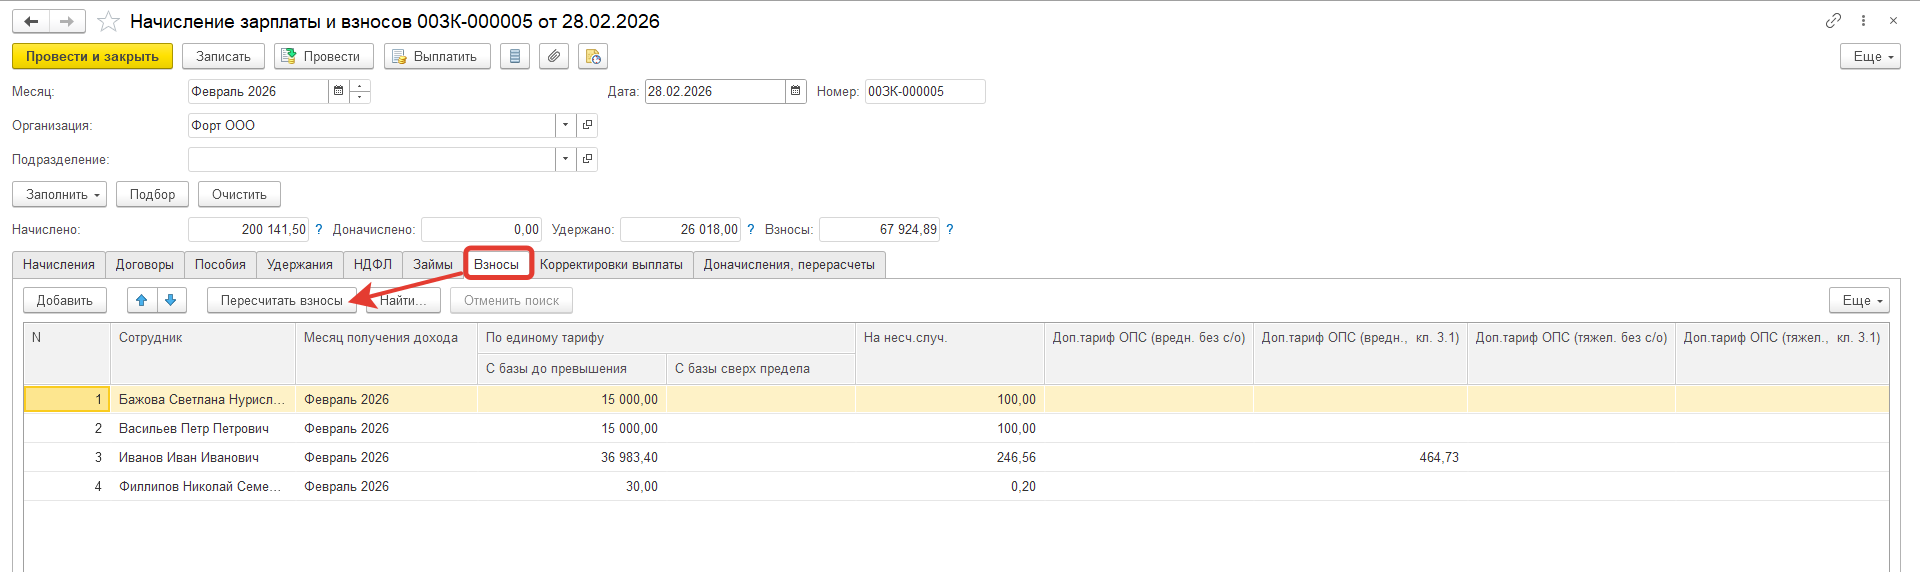This screenshot has width=1920, height=572.
Task: Switch to the НДФЛ tab
Action: point(372,264)
